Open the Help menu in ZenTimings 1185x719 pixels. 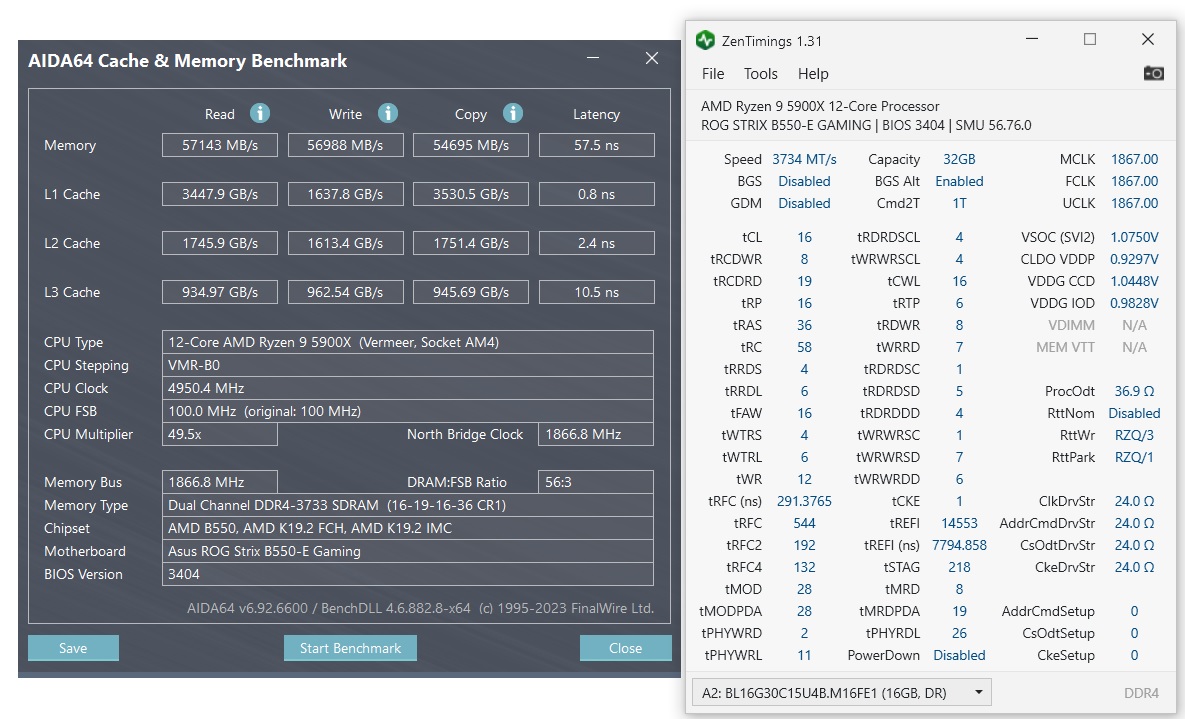coord(813,73)
